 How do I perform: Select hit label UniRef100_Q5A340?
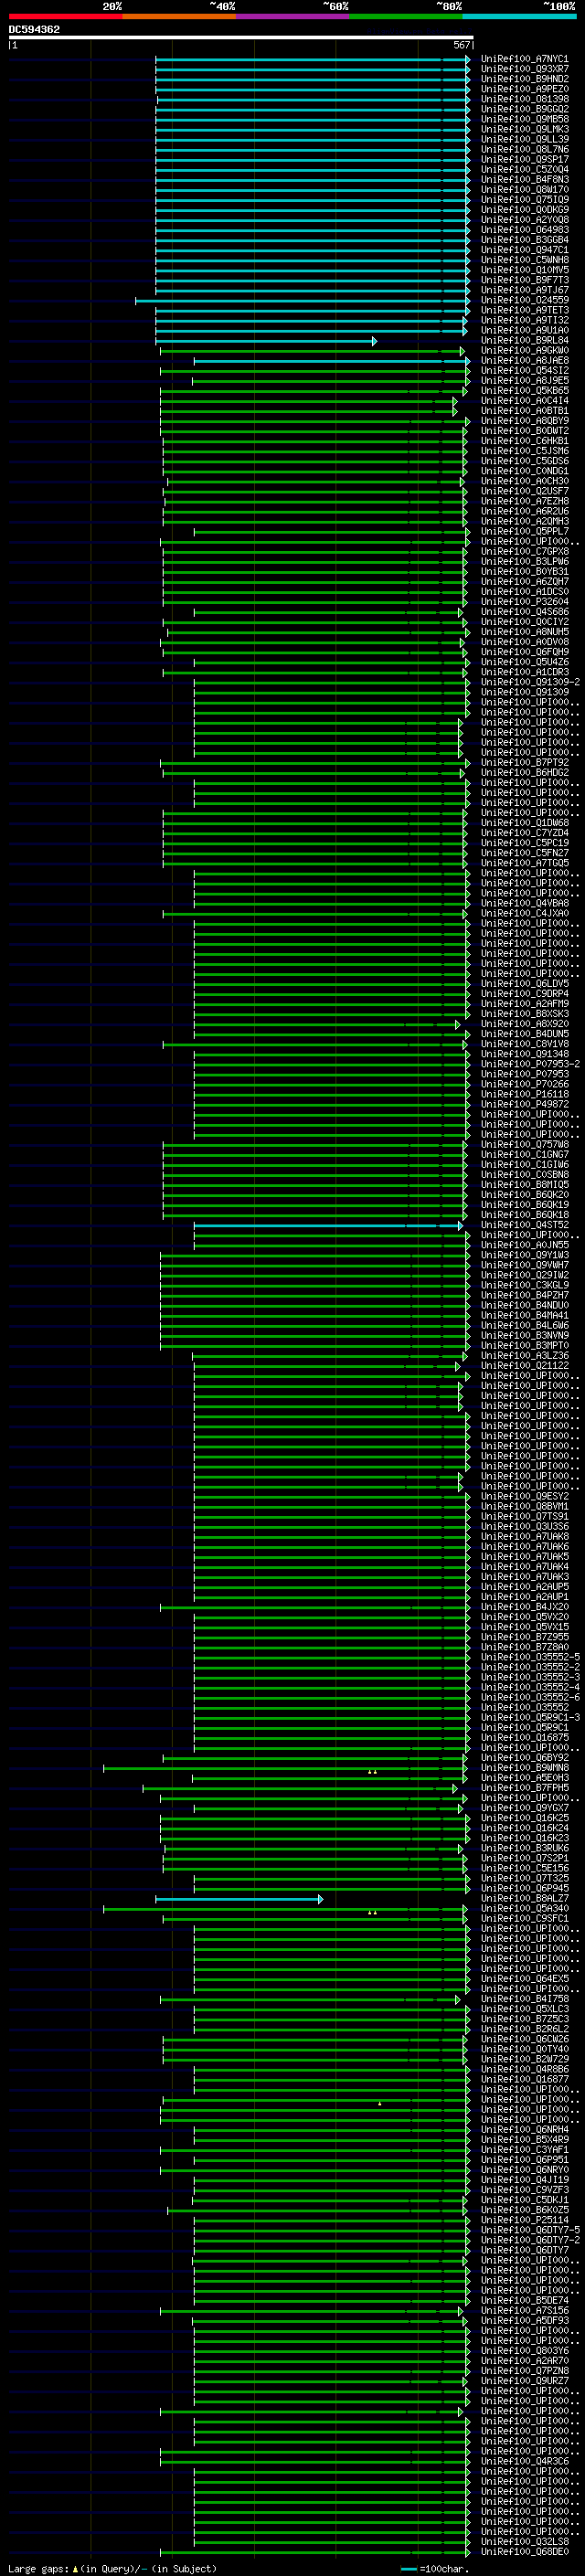pos(524,1908)
